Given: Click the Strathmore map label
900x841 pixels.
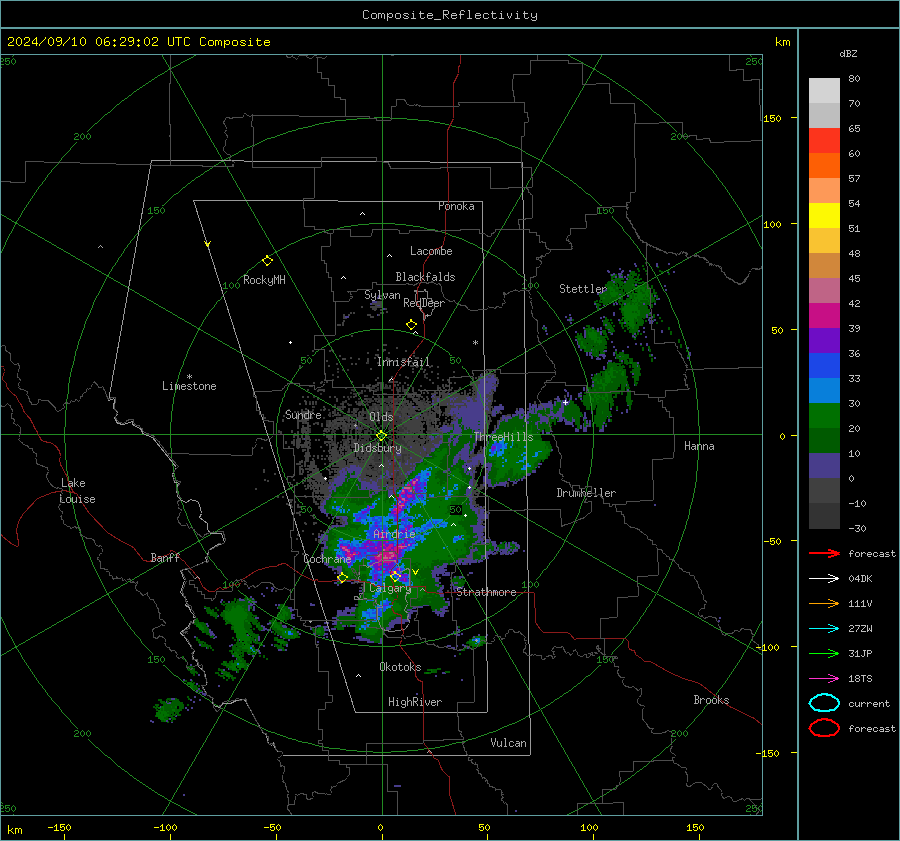Looking at the screenshot, I should pyautogui.click(x=486, y=592).
